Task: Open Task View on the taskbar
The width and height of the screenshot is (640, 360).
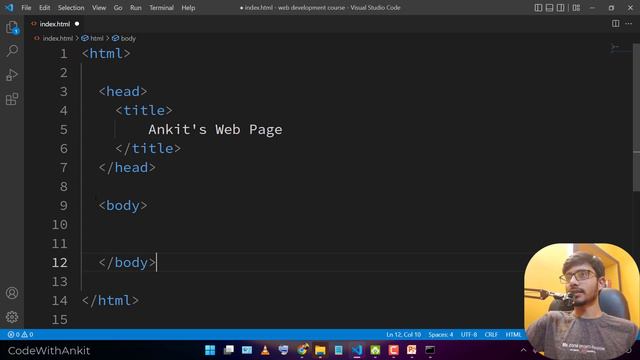Action: click(x=229, y=350)
